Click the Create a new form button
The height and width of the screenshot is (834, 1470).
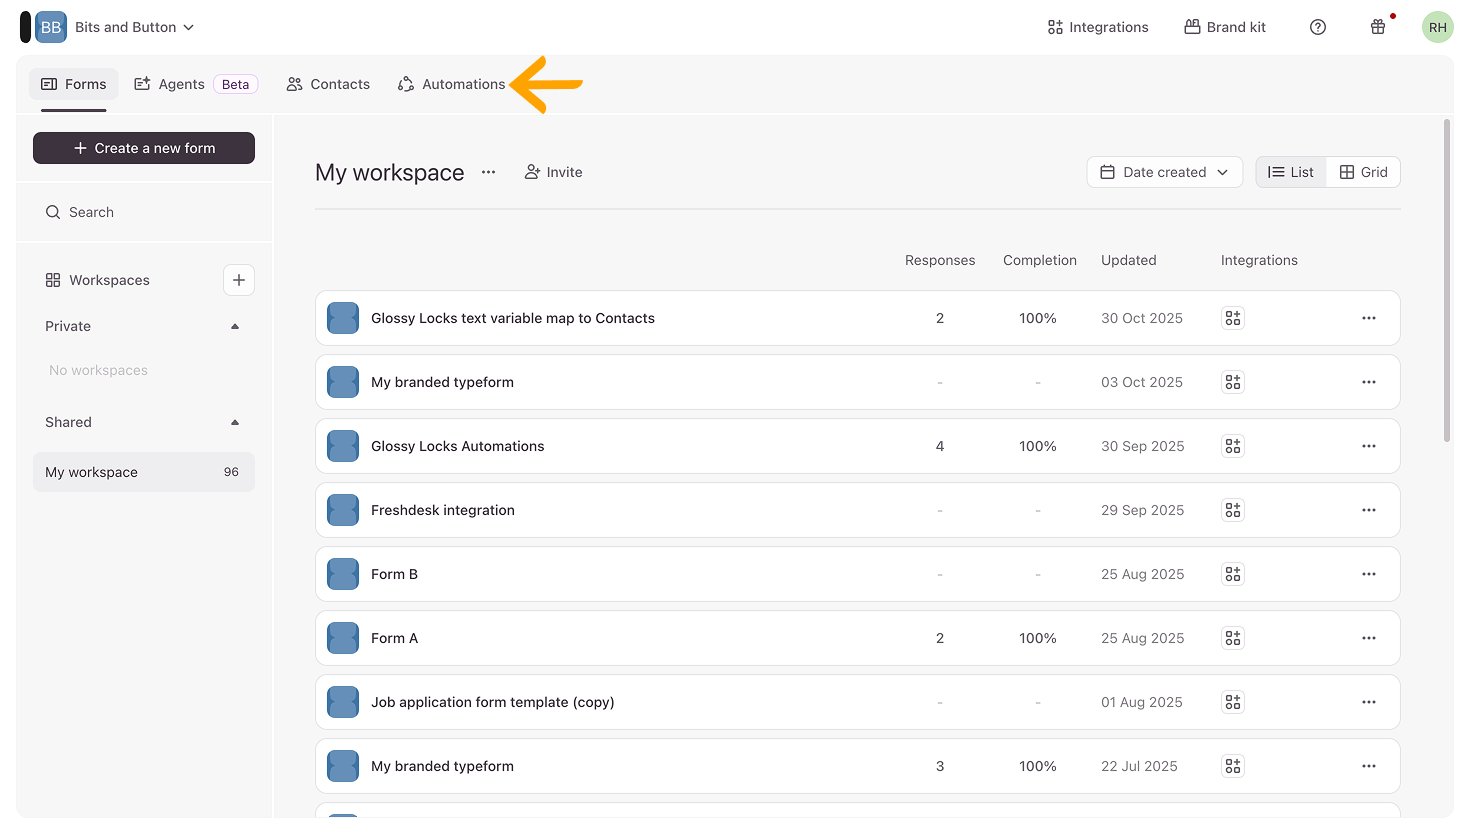tap(144, 148)
